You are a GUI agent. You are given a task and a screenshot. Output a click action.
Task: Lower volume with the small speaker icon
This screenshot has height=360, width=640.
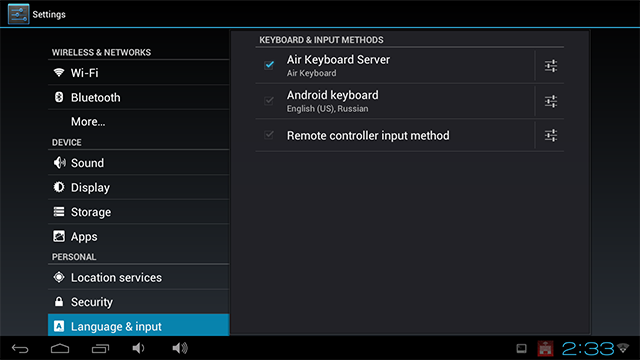(138, 348)
